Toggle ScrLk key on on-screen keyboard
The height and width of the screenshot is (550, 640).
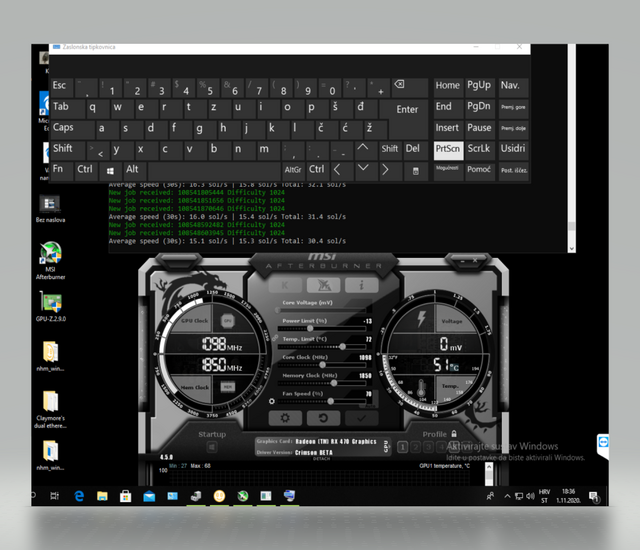(x=480, y=149)
